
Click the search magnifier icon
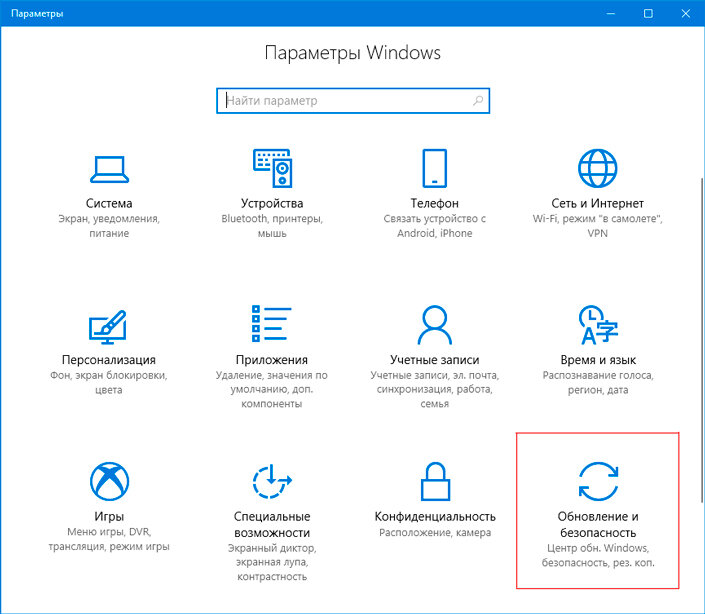[x=478, y=101]
